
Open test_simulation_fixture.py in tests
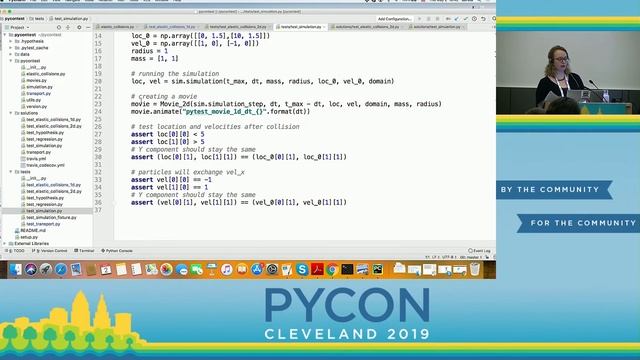pos(51,218)
